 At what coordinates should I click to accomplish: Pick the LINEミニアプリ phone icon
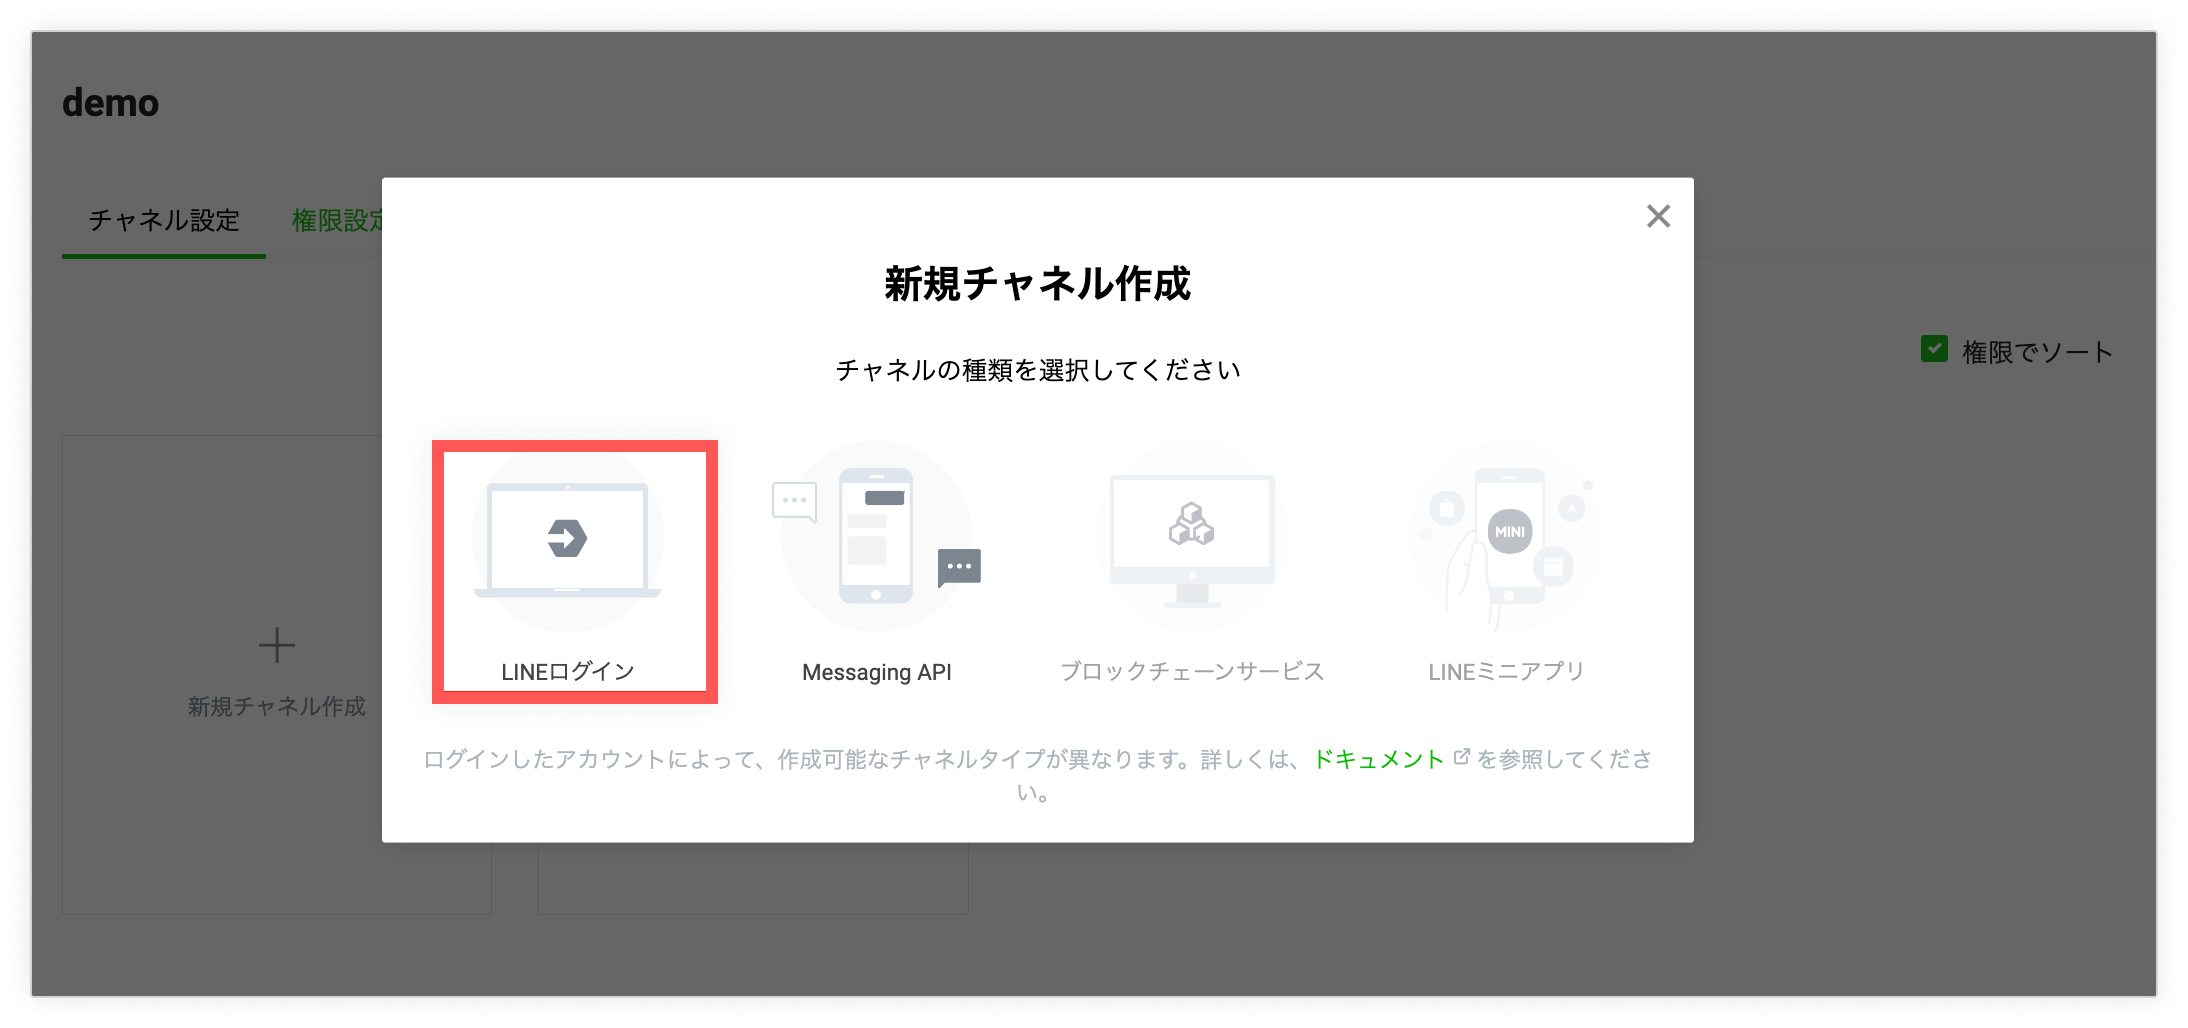[1506, 538]
